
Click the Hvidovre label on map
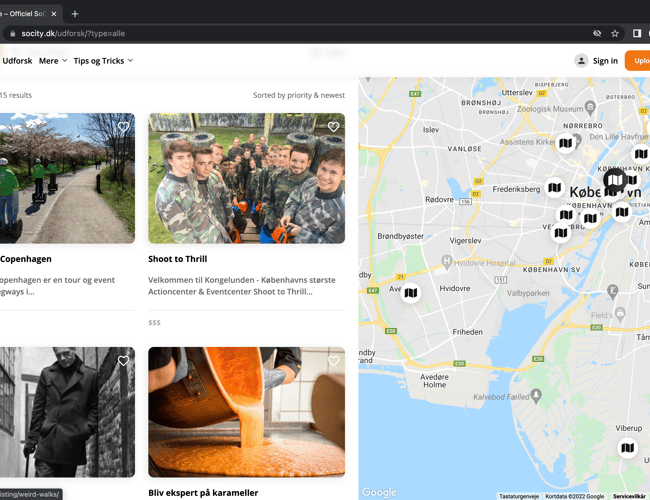coord(455,288)
